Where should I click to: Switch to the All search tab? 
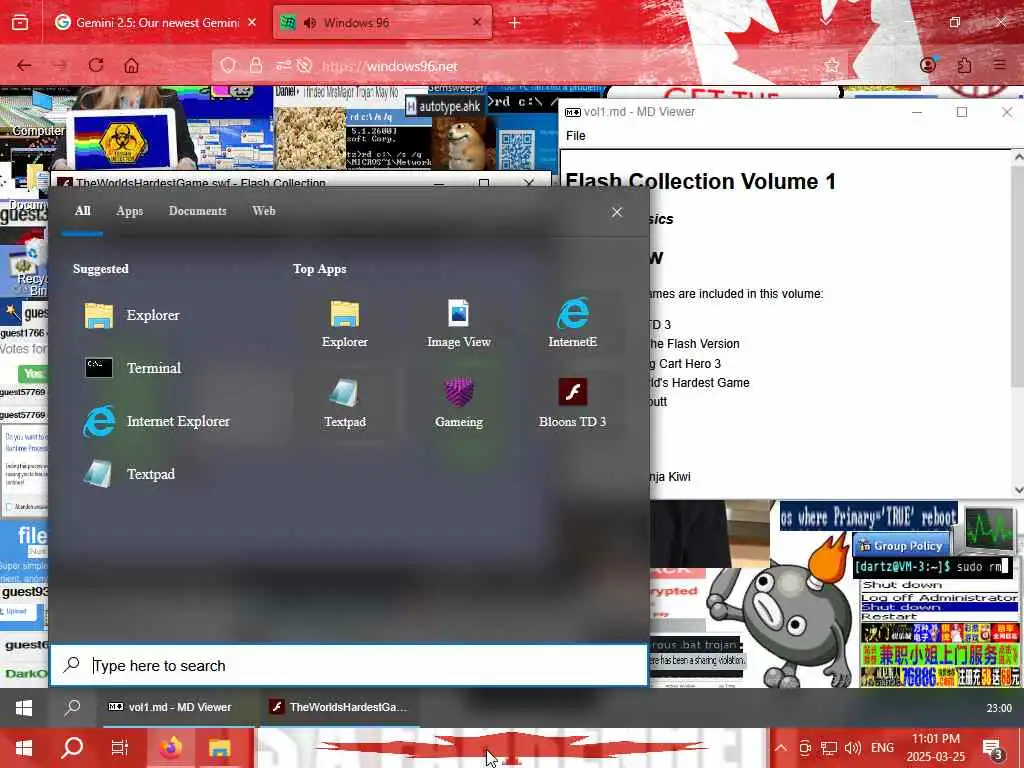point(82,211)
